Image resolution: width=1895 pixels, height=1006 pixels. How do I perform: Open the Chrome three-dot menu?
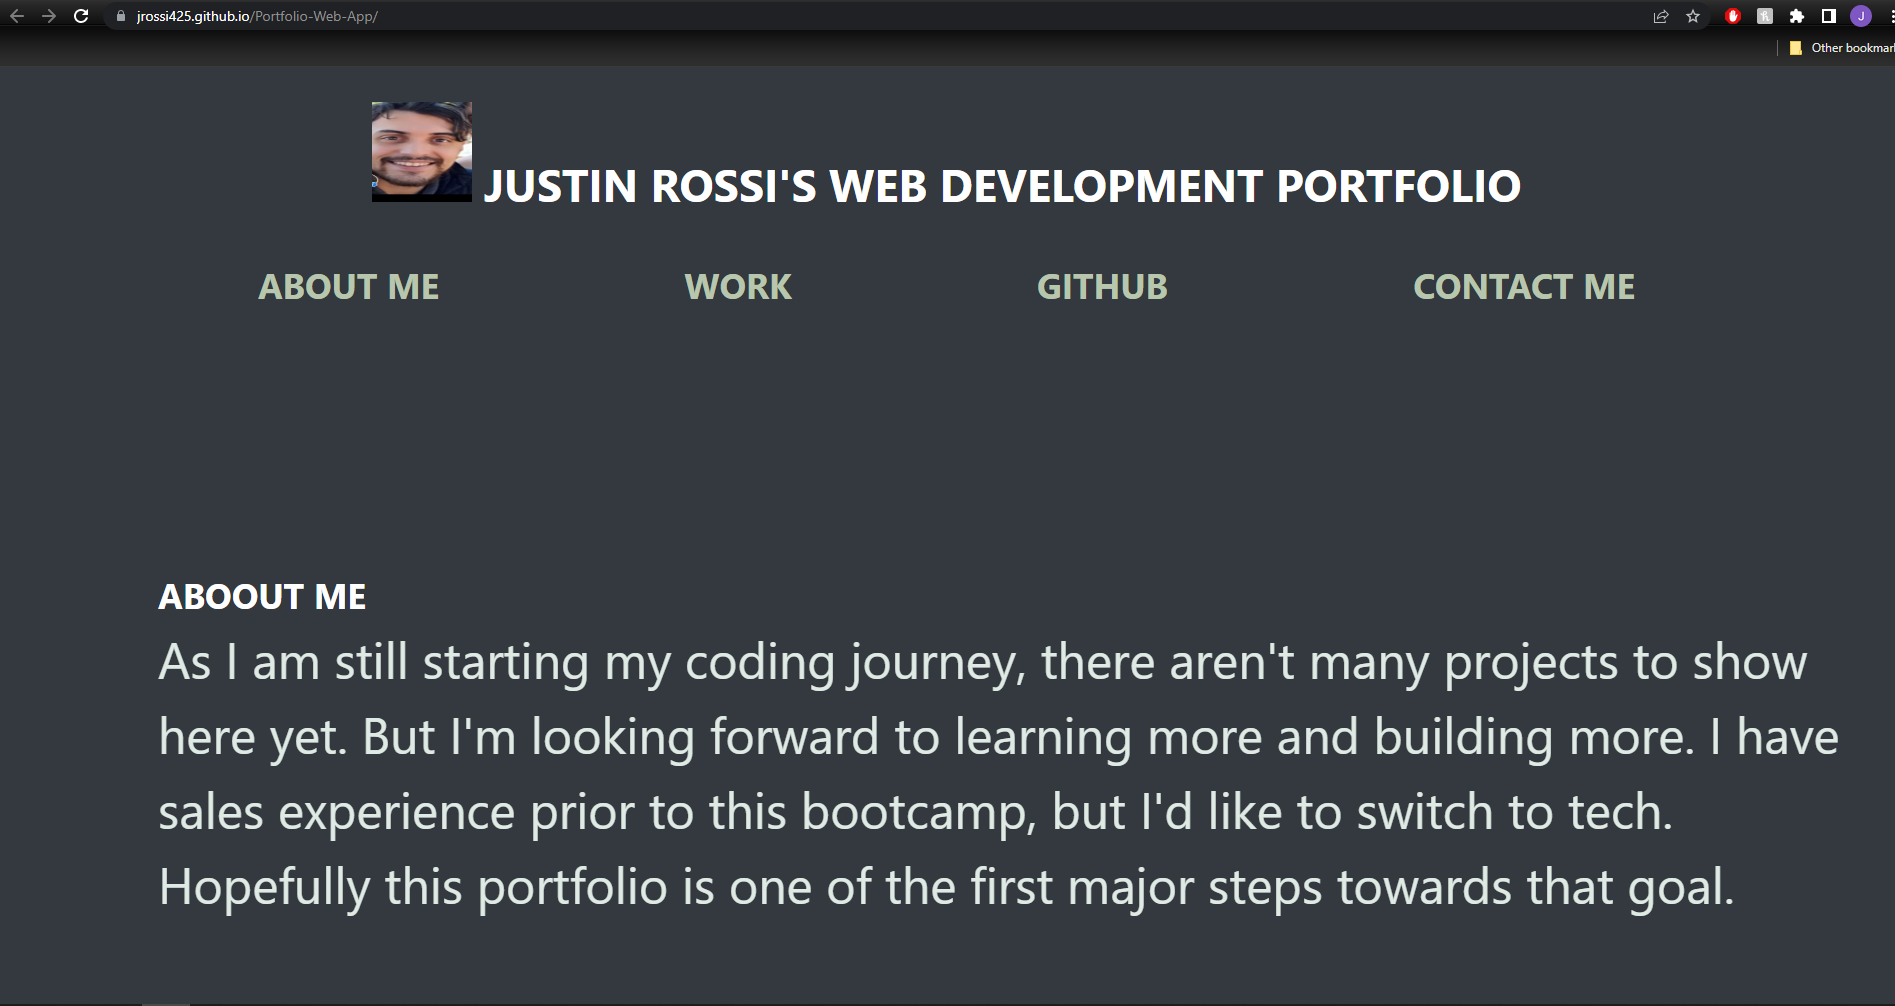(1889, 16)
